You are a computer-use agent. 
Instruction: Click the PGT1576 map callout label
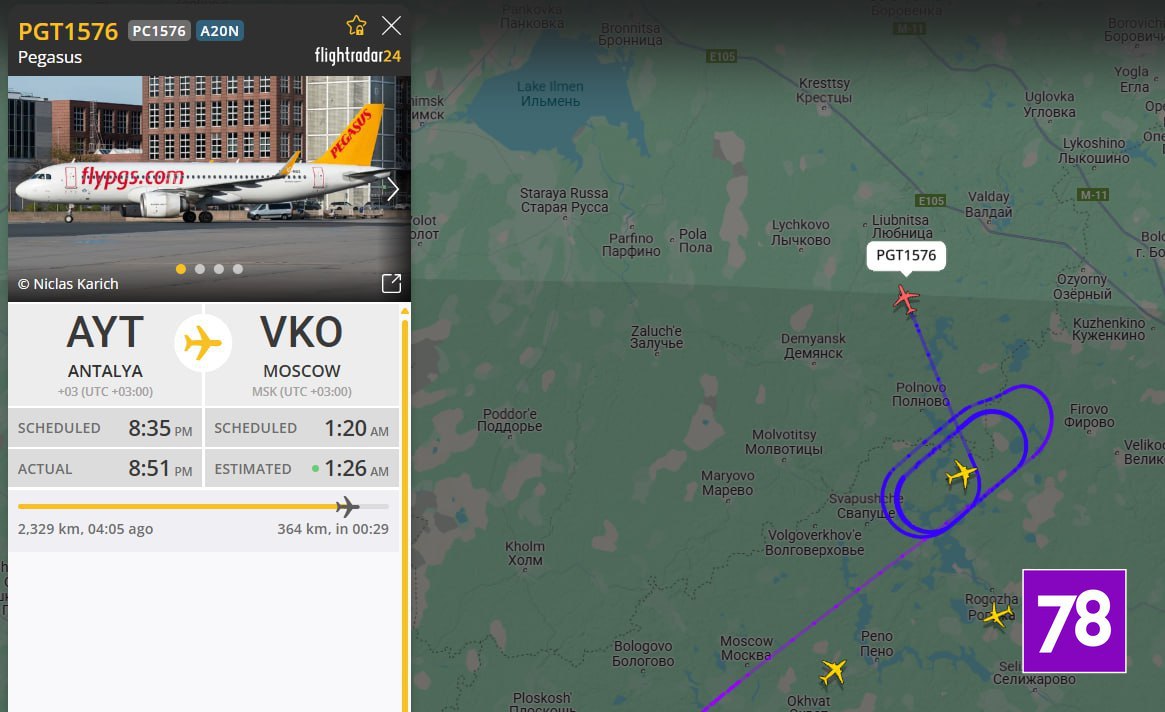coord(906,256)
